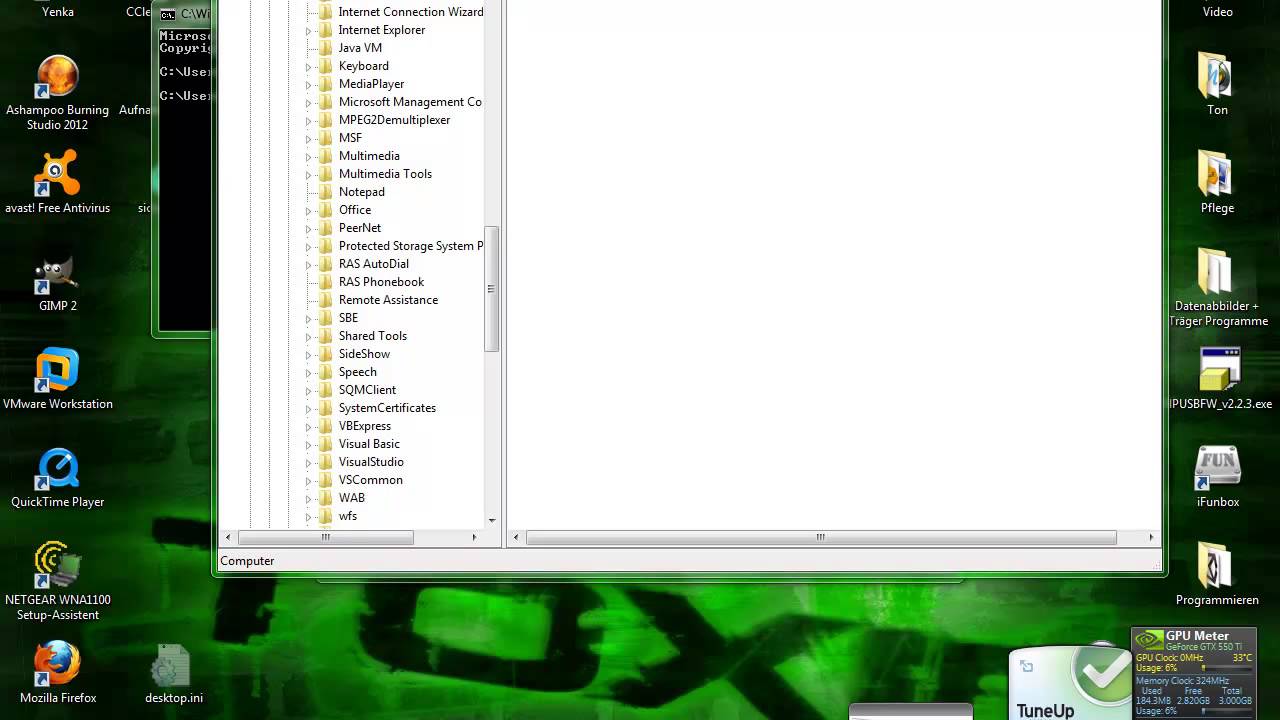Expand the Speech registry key arrow

point(308,373)
